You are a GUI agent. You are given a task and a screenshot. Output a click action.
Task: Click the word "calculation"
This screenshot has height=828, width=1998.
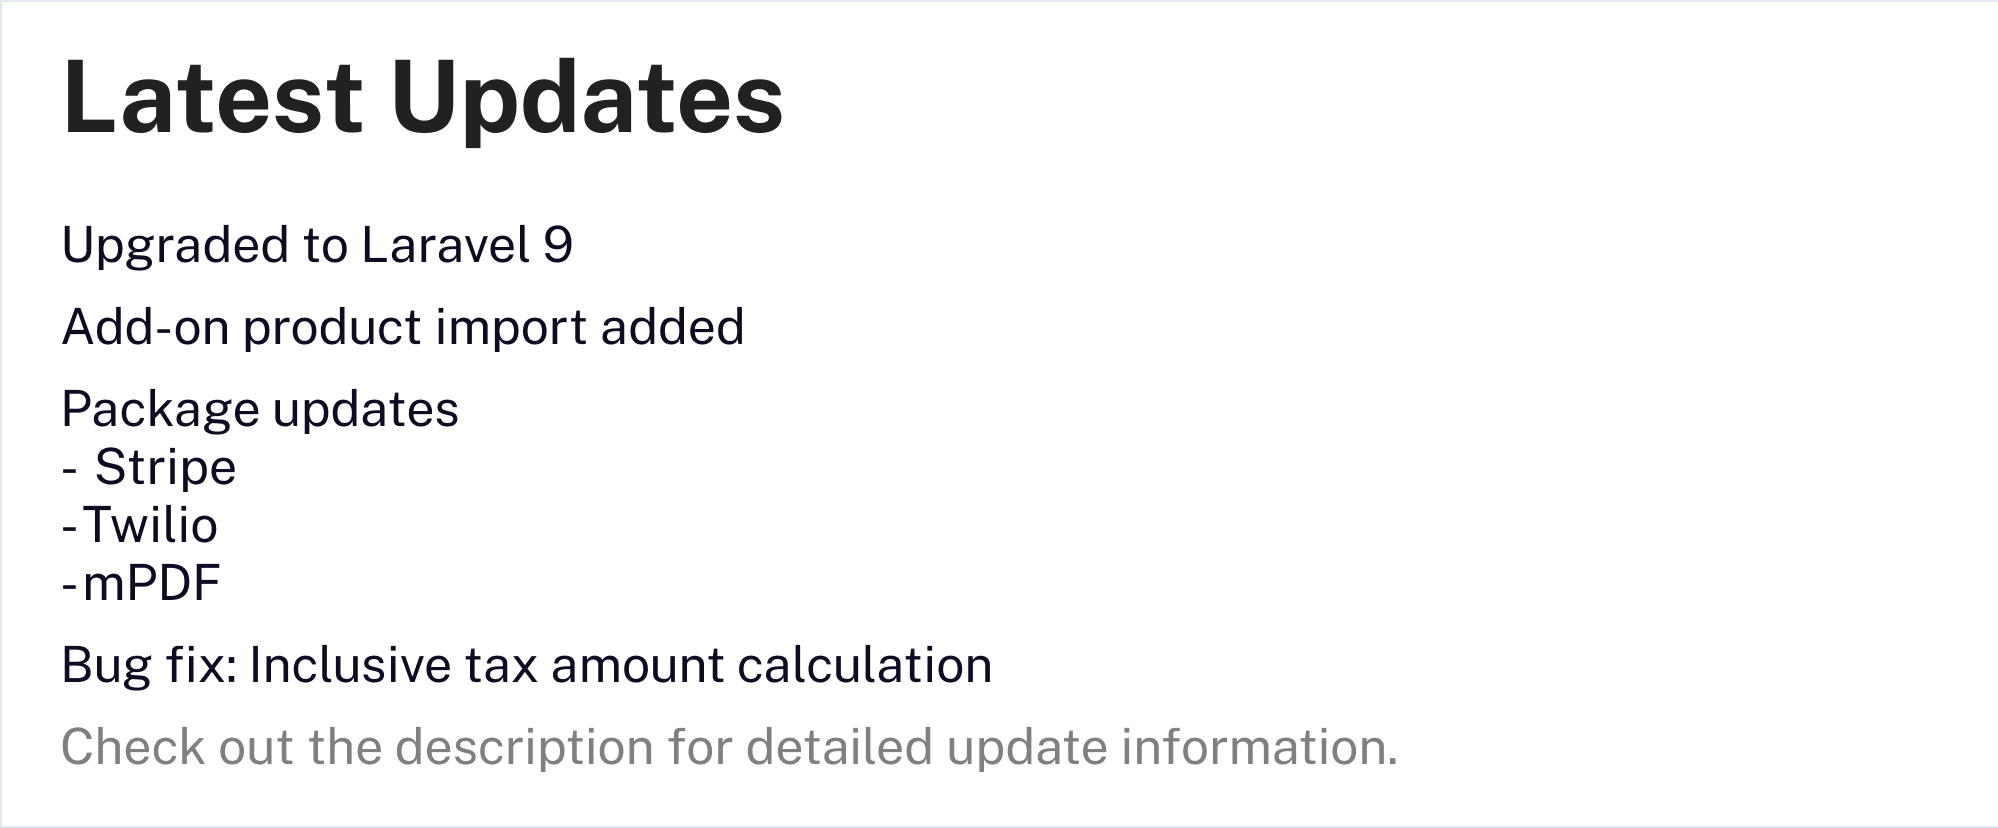click(865, 665)
